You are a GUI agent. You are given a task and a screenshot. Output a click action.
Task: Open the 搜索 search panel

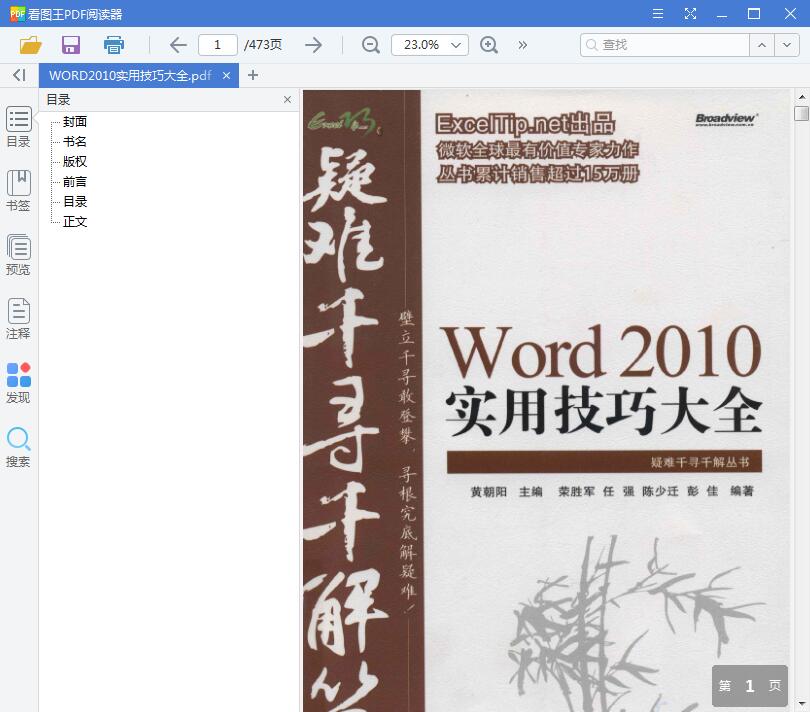19,447
